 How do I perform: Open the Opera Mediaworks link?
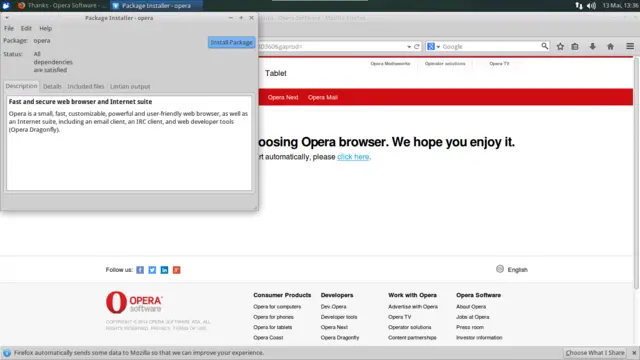(x=390, y=64)
